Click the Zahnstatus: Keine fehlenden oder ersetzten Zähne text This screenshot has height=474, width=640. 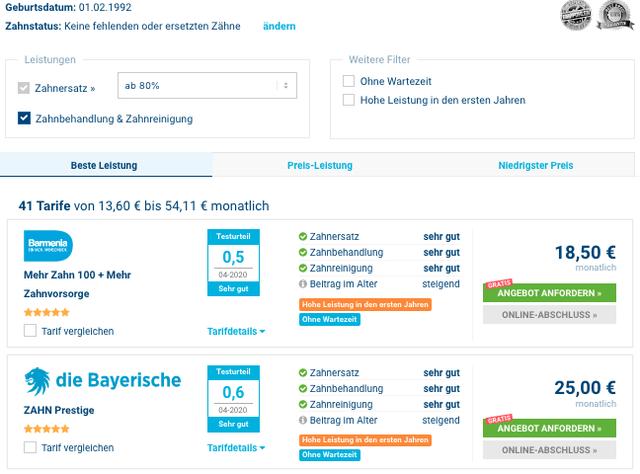[x=122, y=26]
